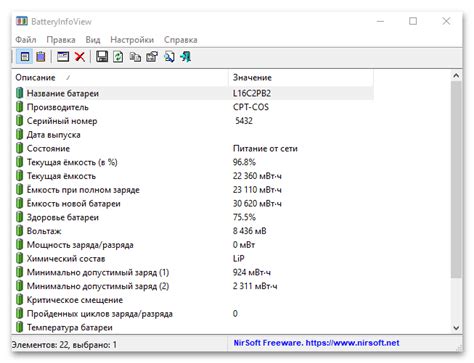Select the Текущая ёмкость (в %) row
Image resolution: width=474 pixels, height=363 pixels.
pos(193,162)
